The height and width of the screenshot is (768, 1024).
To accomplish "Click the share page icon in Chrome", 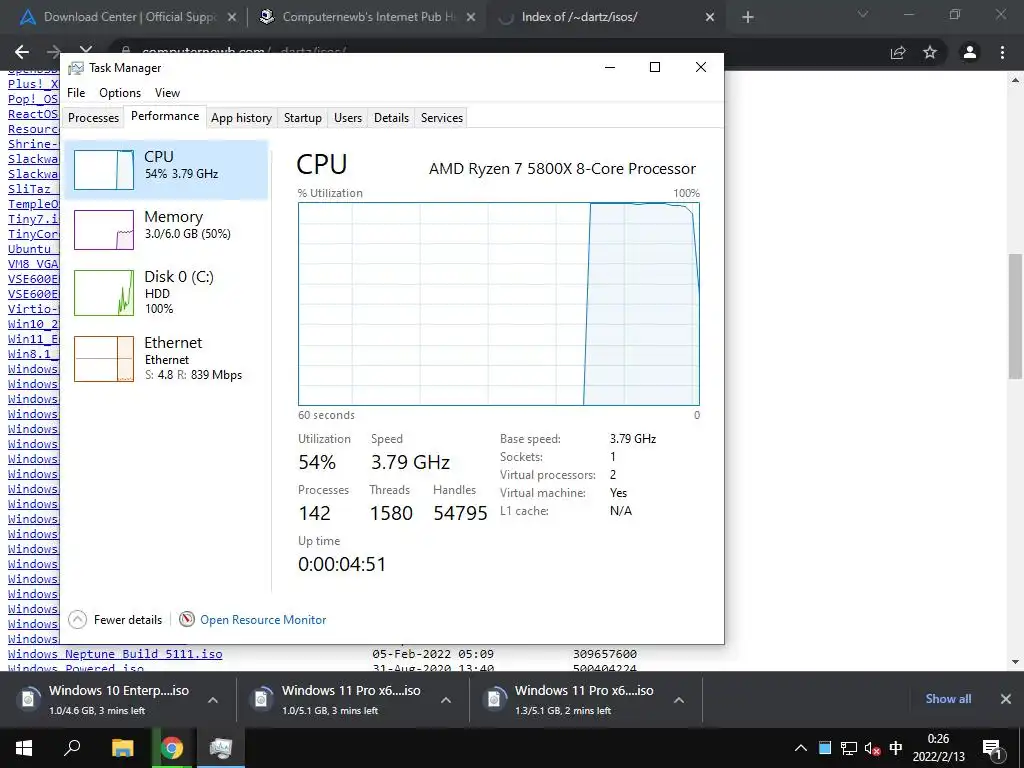I will coord(898,52).
